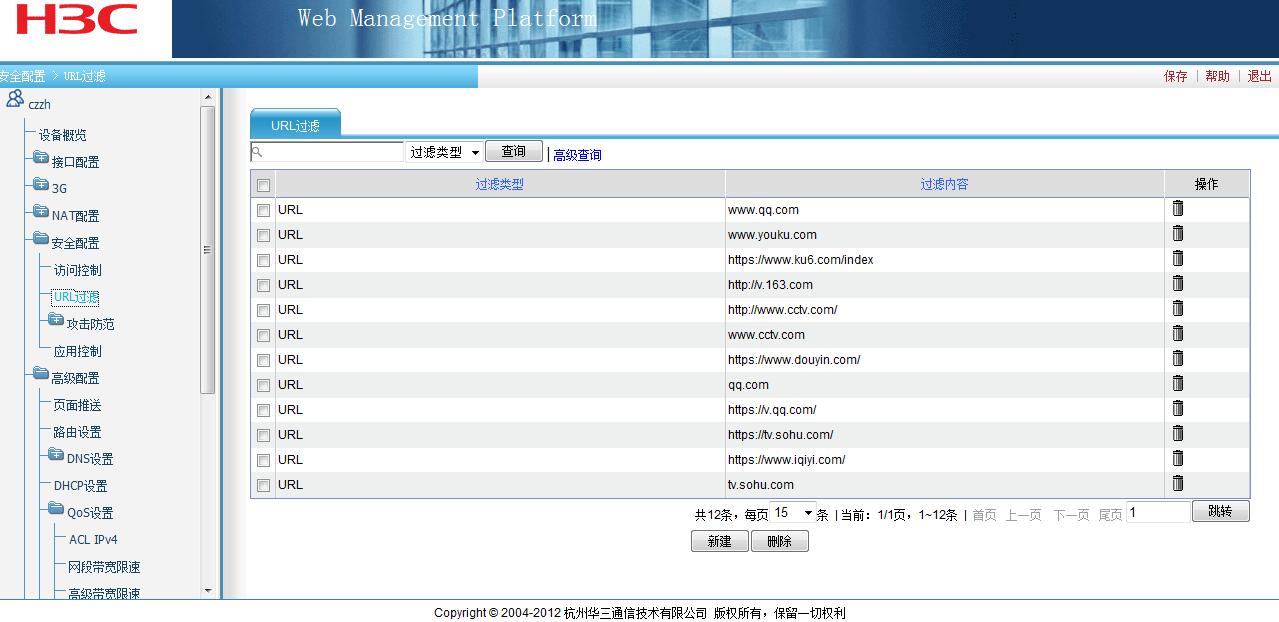Click folder icon of QoS设置
This screenshot has width=1279, height=622.
click(56, 509)
